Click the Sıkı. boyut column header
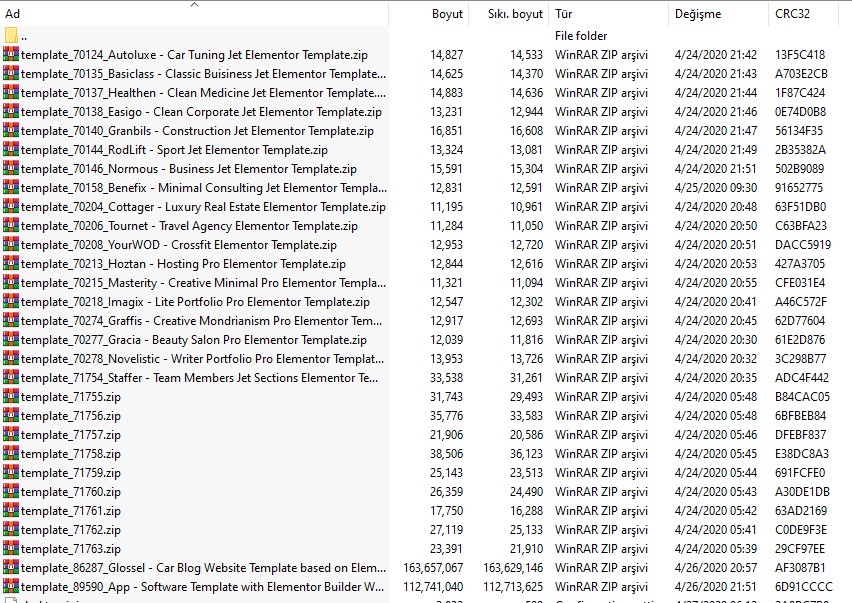 click(x=515, y=15)
